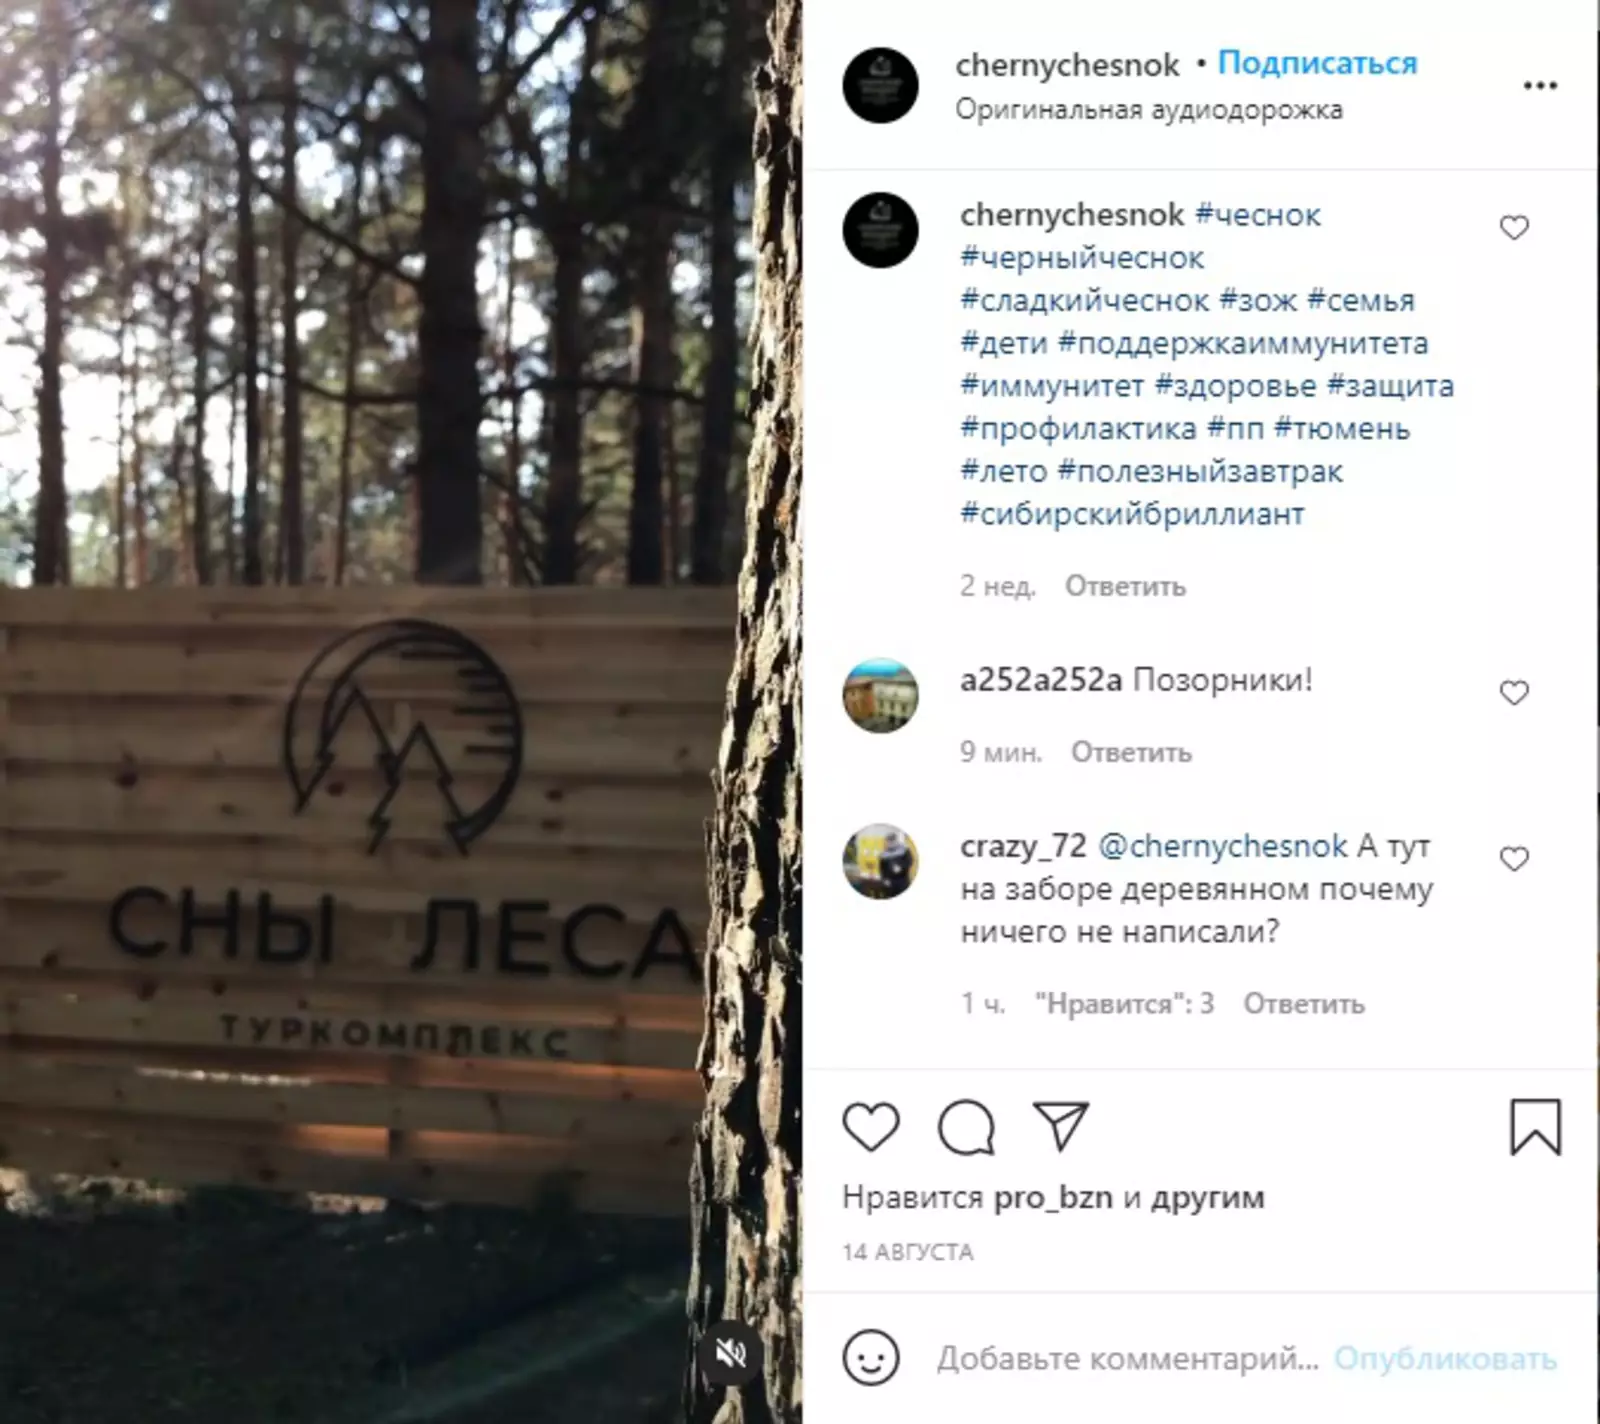Open the three-dot more options menu
Screen dimensions: 1600x1424
coord(1540,86)
